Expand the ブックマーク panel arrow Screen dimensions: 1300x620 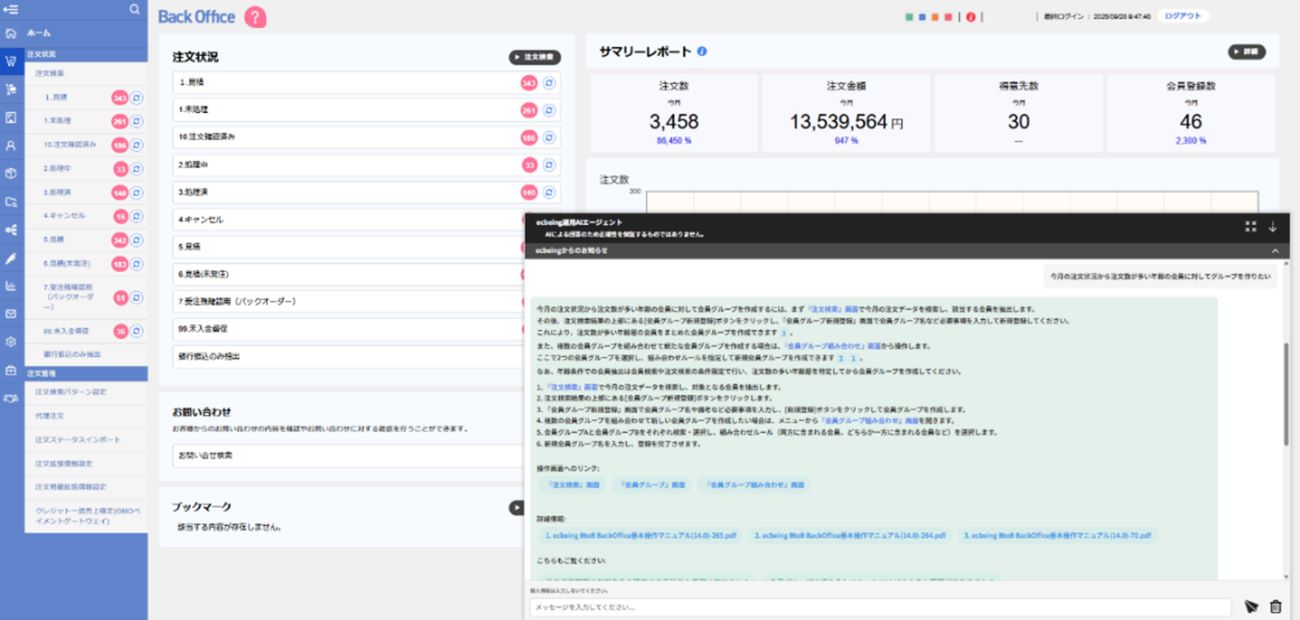(516, 509)
